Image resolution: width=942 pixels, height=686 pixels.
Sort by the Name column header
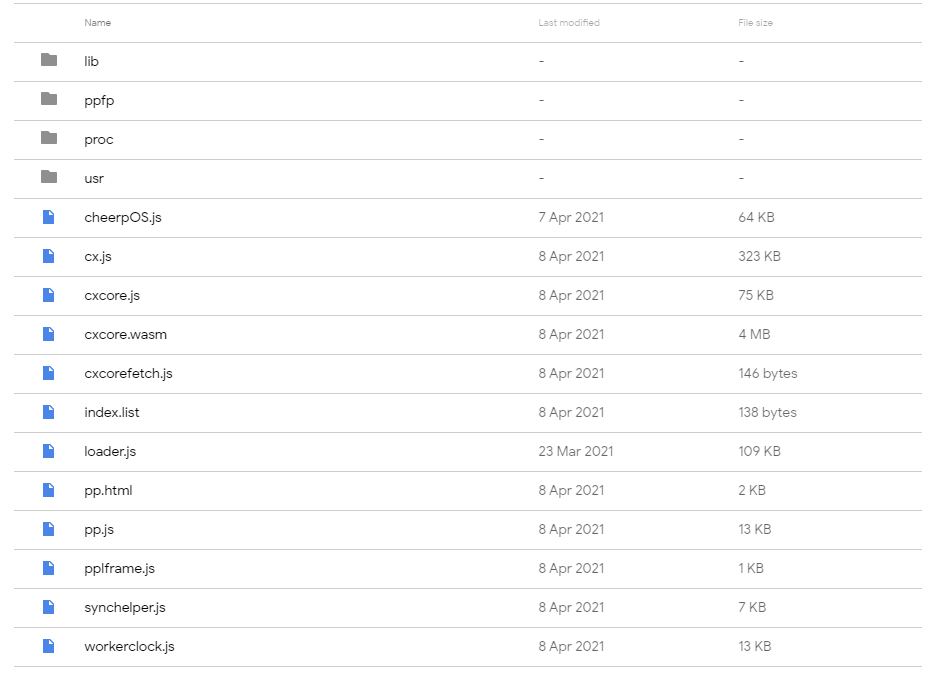pos(98,23)
